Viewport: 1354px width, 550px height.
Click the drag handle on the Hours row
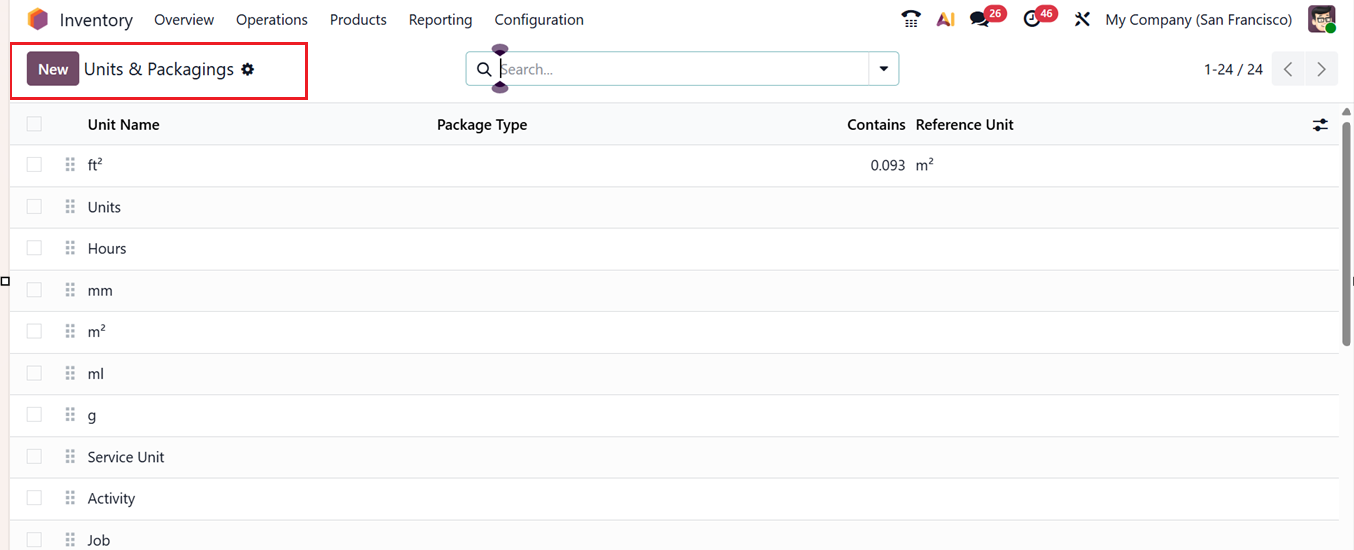70,248
